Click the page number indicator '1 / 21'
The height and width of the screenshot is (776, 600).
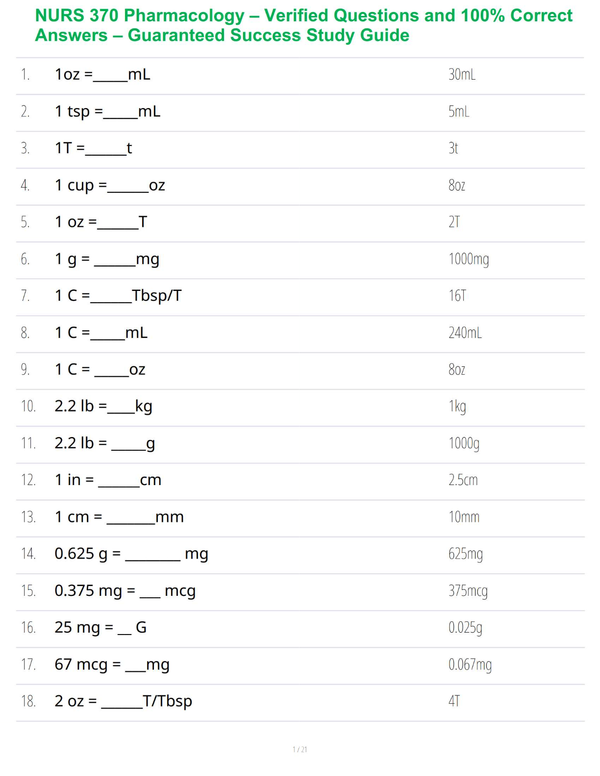300,749
